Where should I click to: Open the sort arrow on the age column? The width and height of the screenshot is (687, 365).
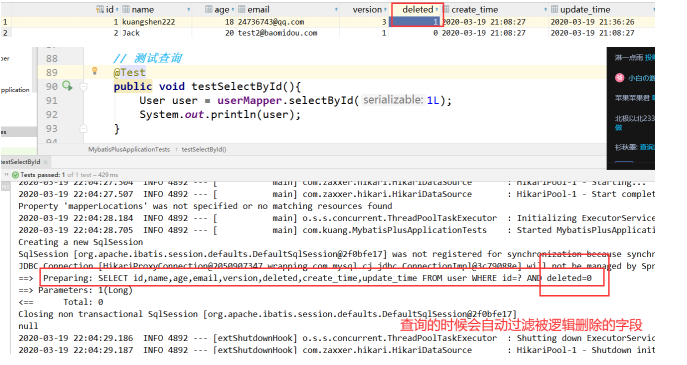pyautogui.click(x=233, y=10)
